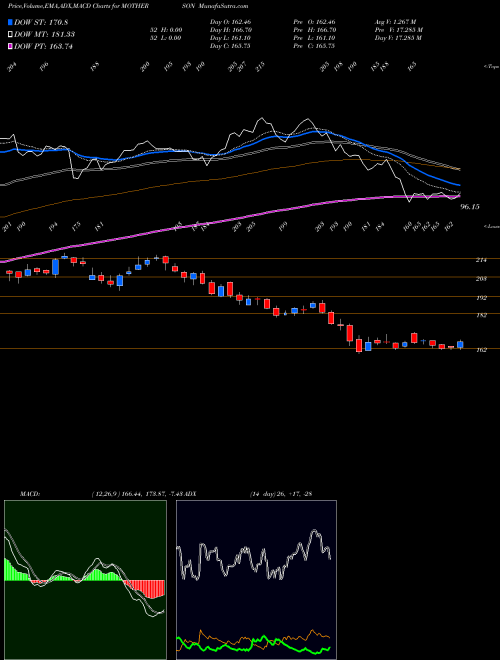Click the 'Avg V: 1.267 M' volume reading

coord(396,22)
